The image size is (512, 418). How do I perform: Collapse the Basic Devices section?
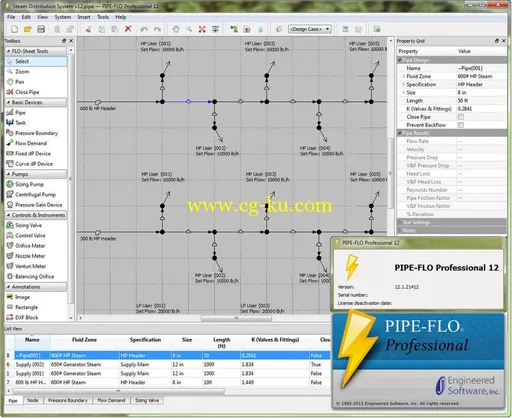pos(9,102)
